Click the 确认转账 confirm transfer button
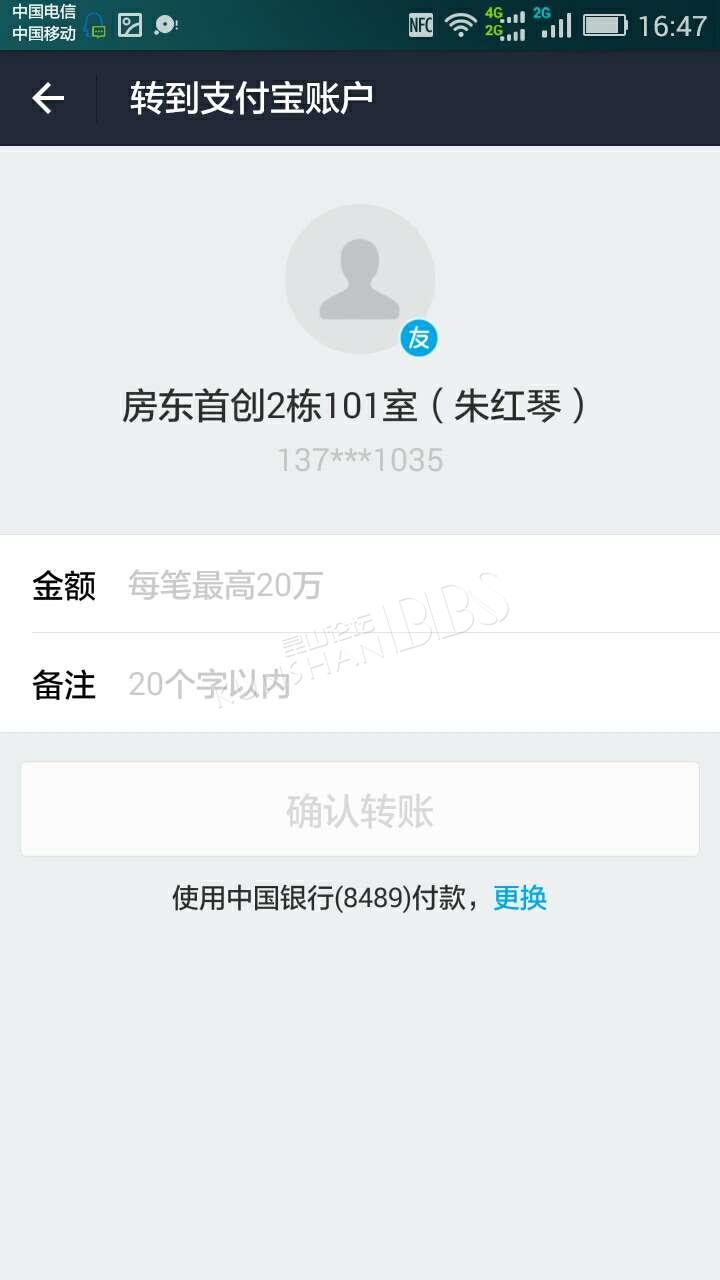 (x=360, y=810)
